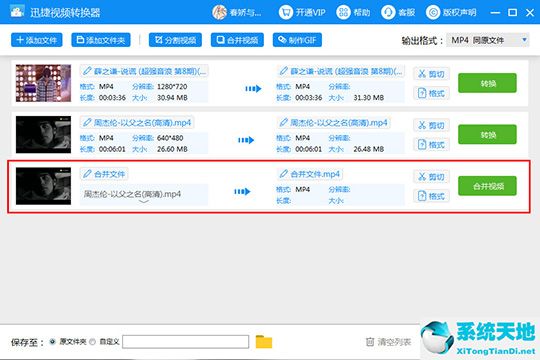Click 格式 format for 薛之谦 video row

(431, 93)
